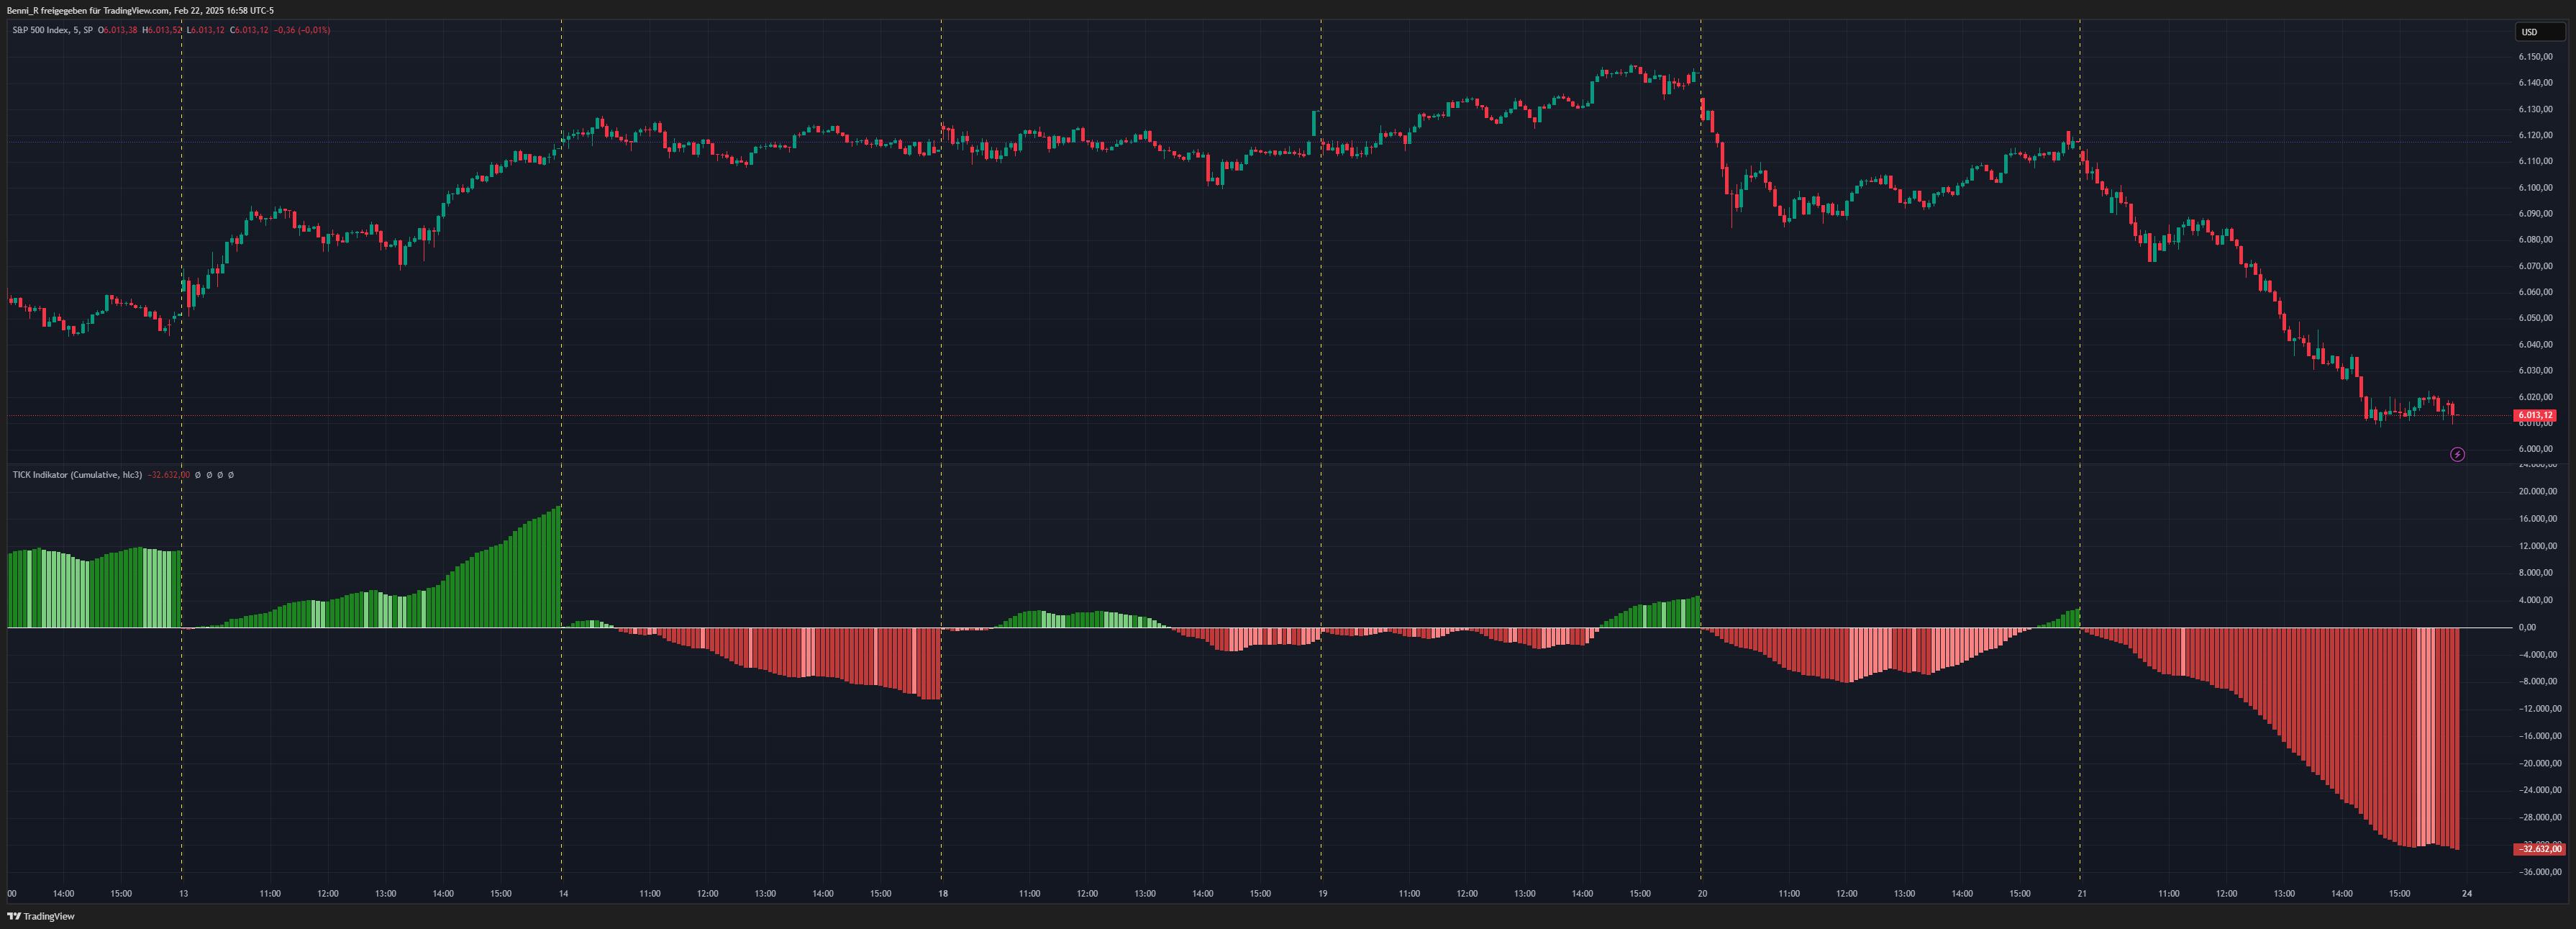2576x929 pixels.
Task: Click date label 14 on time axis
Action: click(x=563, y=893)
